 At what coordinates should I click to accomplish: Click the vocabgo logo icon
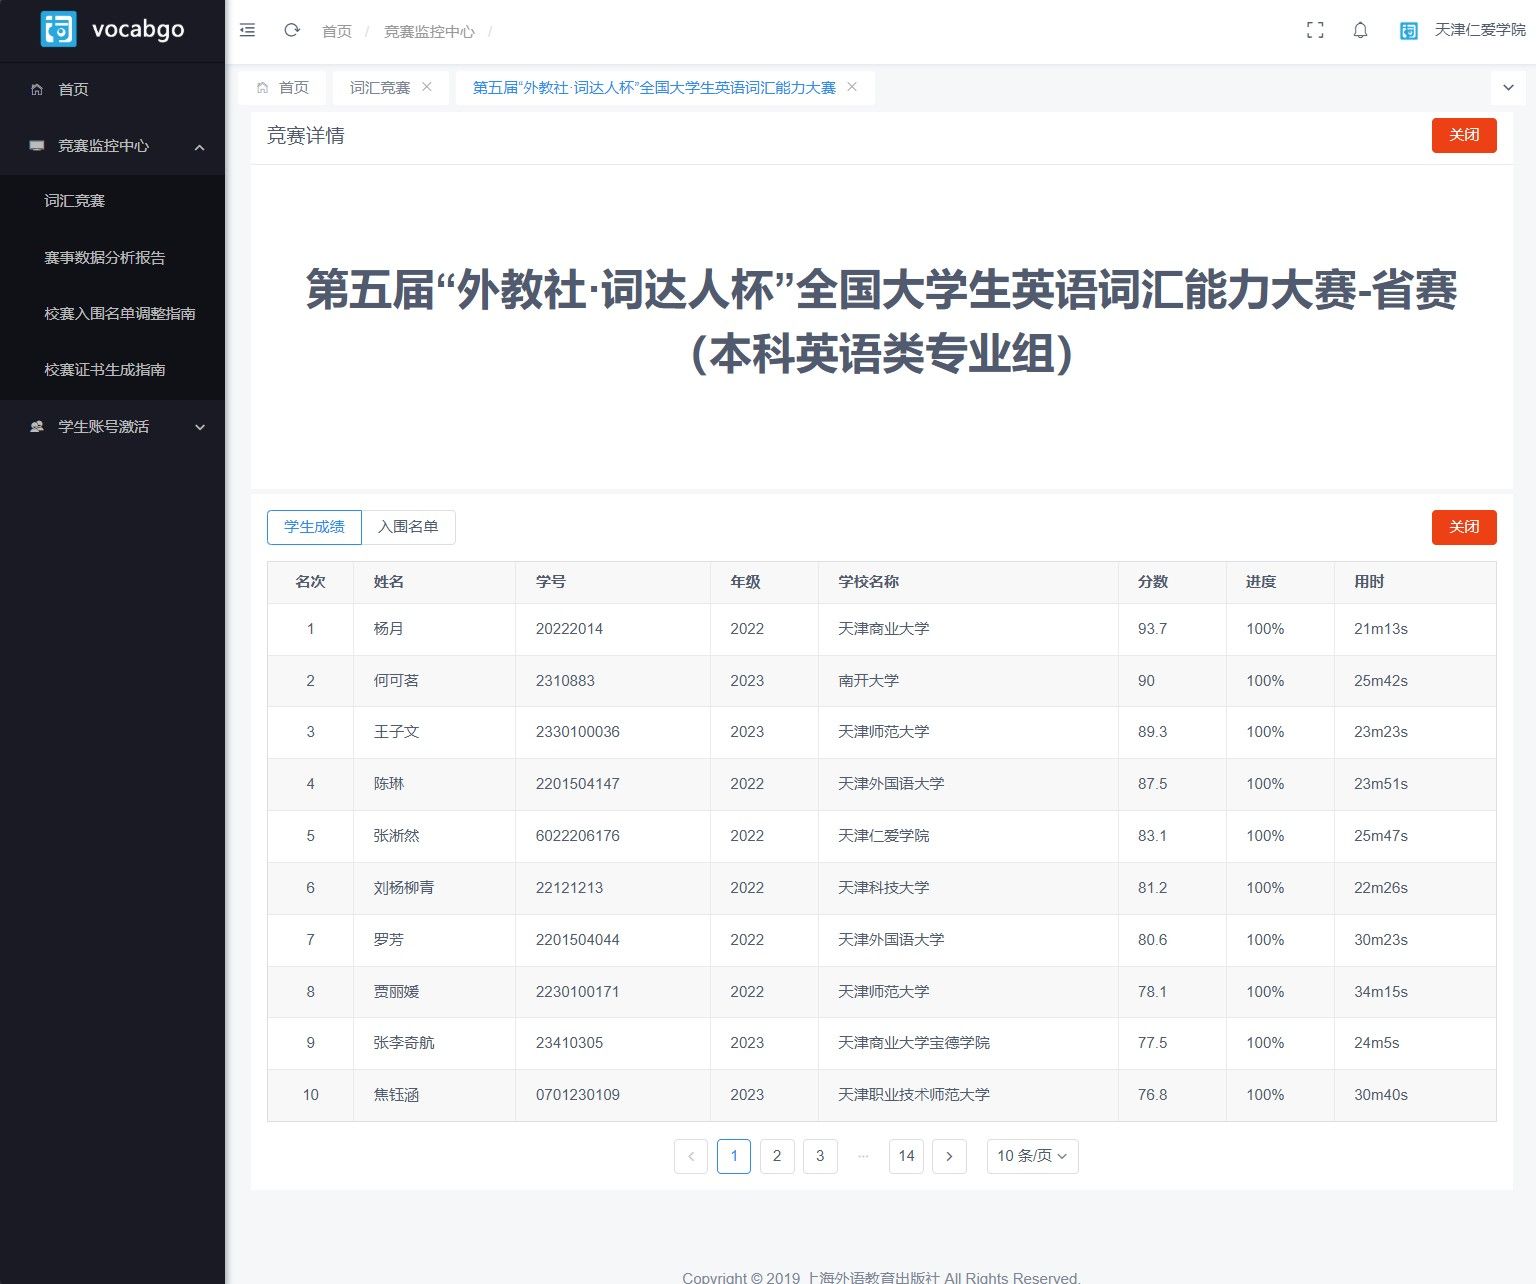coord(58,29)
